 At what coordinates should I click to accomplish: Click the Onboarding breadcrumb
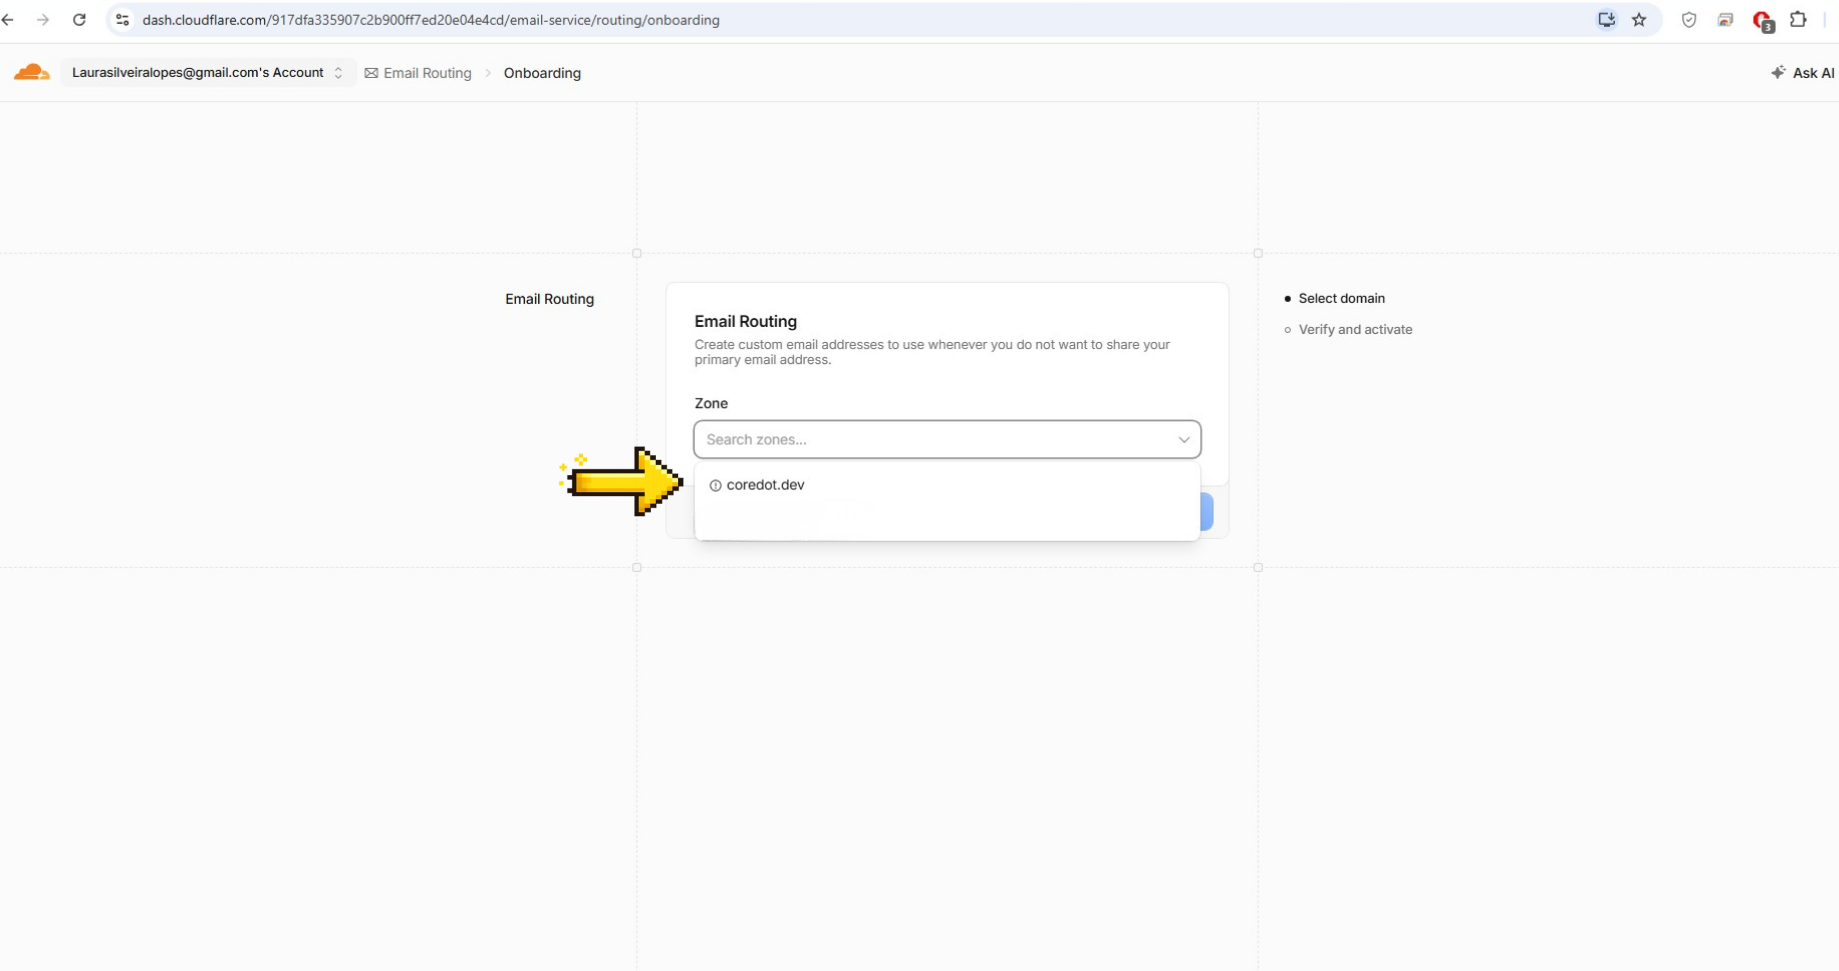542,73
